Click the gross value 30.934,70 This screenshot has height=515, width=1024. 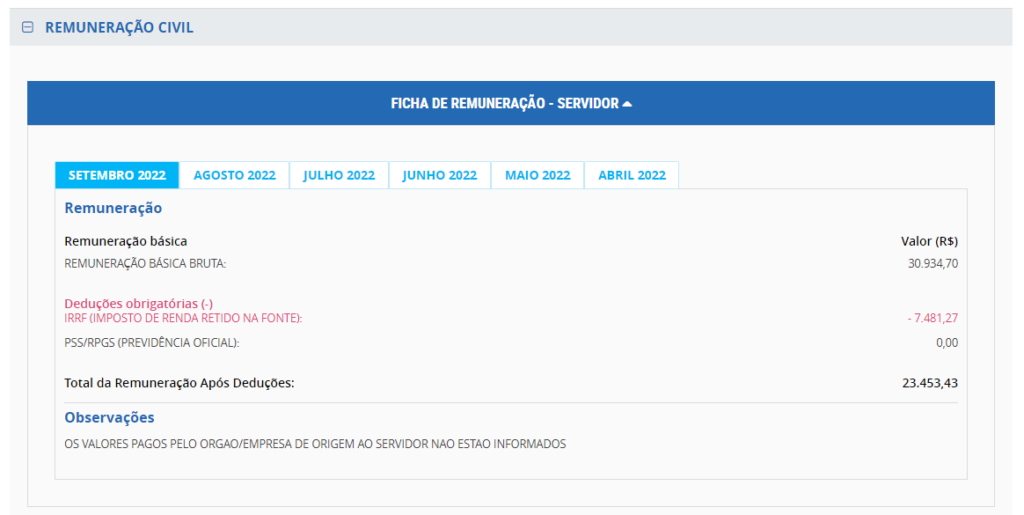click(932, 264)
